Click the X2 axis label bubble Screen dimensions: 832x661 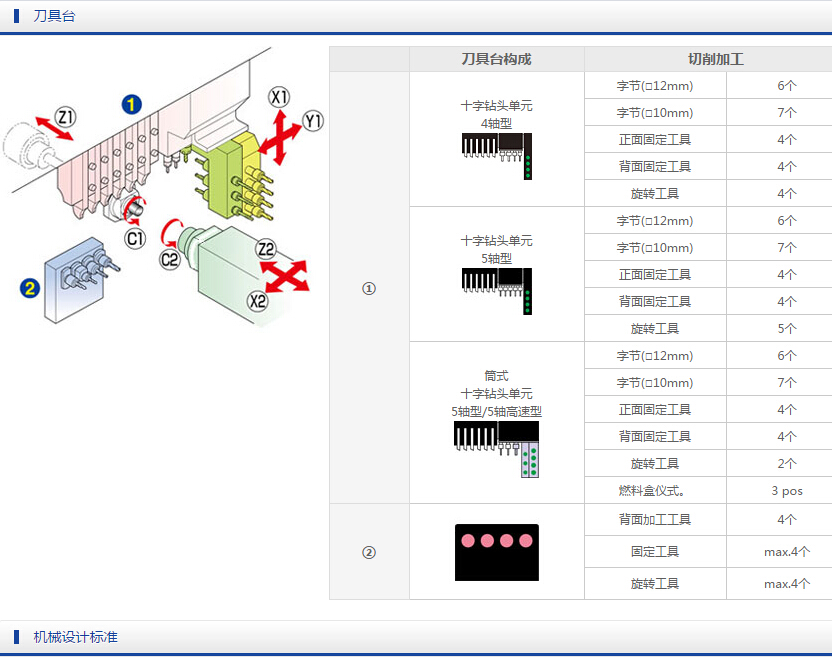(x=258, y=300)
